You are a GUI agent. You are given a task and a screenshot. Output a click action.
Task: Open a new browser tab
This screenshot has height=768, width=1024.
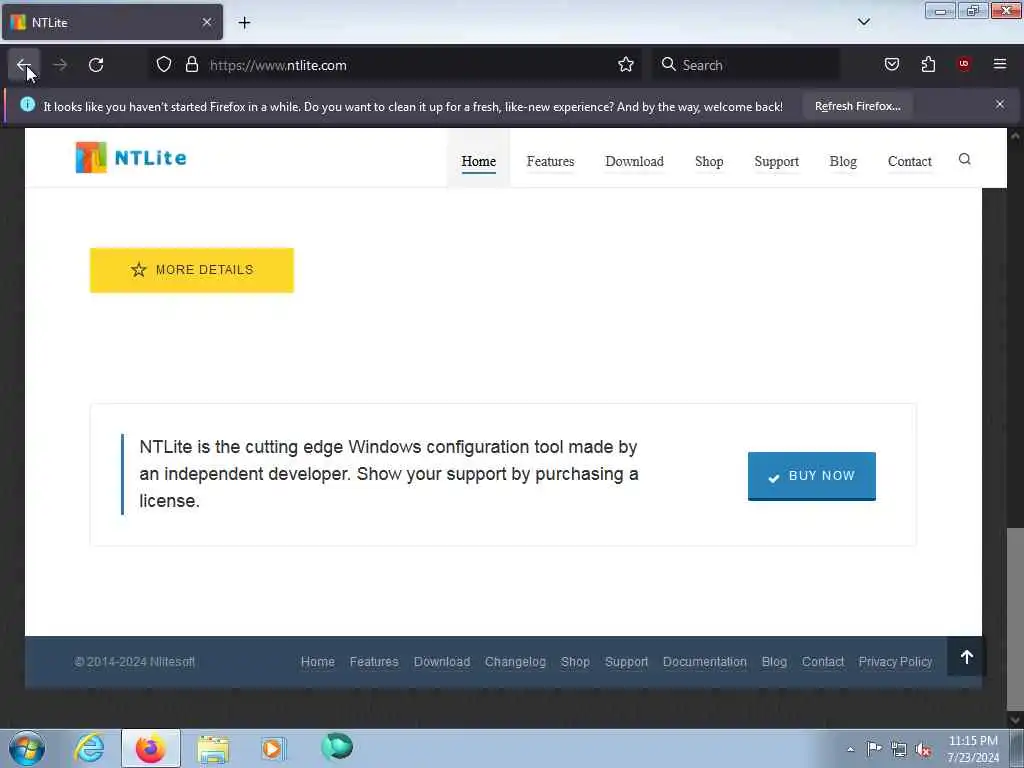[244, 23]
